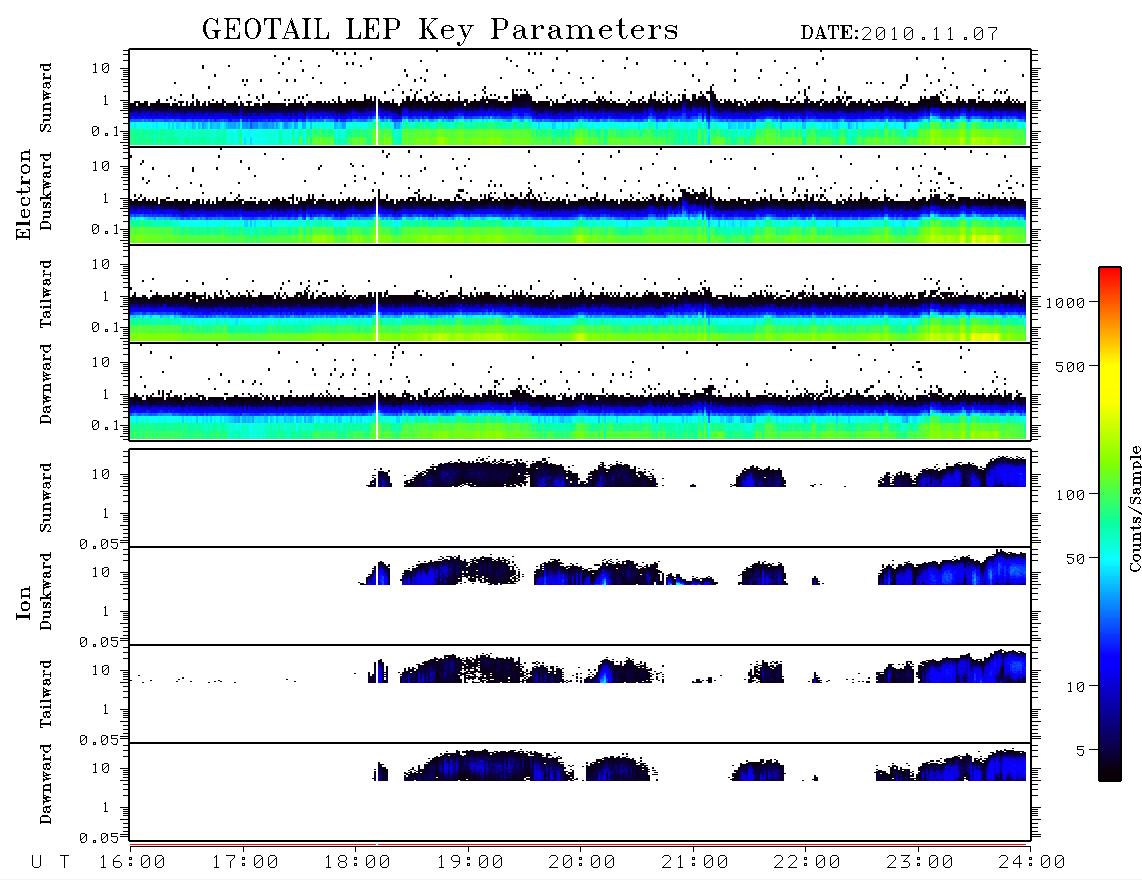Screen dimensions: 1142x880
Task: Click the "16:00" time axis label
Action: click(132, 863)
